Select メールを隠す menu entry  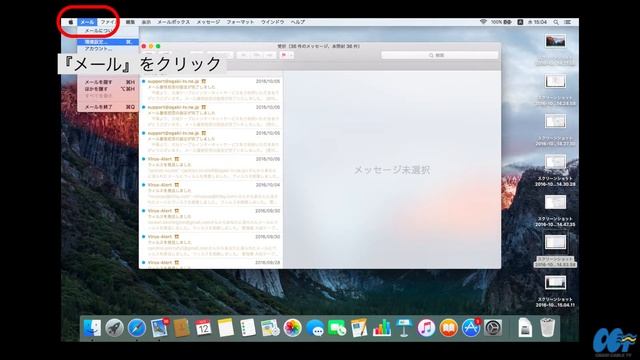108,82
